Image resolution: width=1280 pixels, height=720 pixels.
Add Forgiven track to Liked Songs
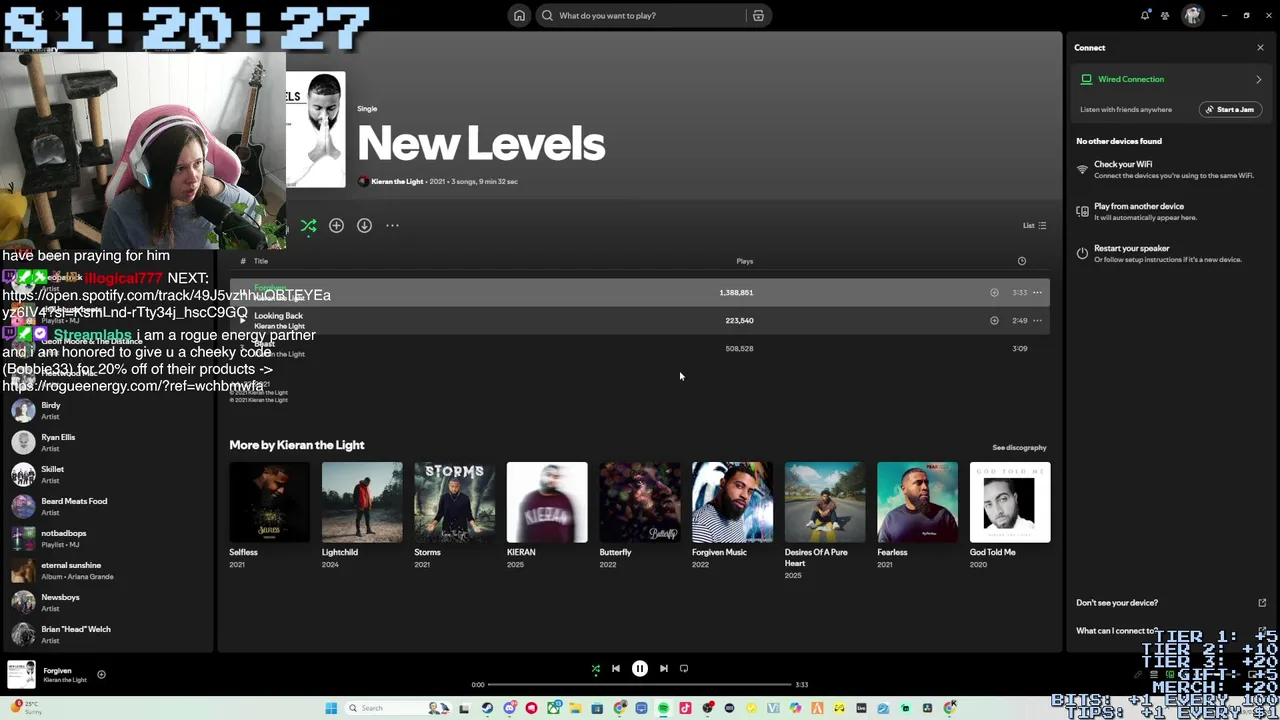click(994, 293)
